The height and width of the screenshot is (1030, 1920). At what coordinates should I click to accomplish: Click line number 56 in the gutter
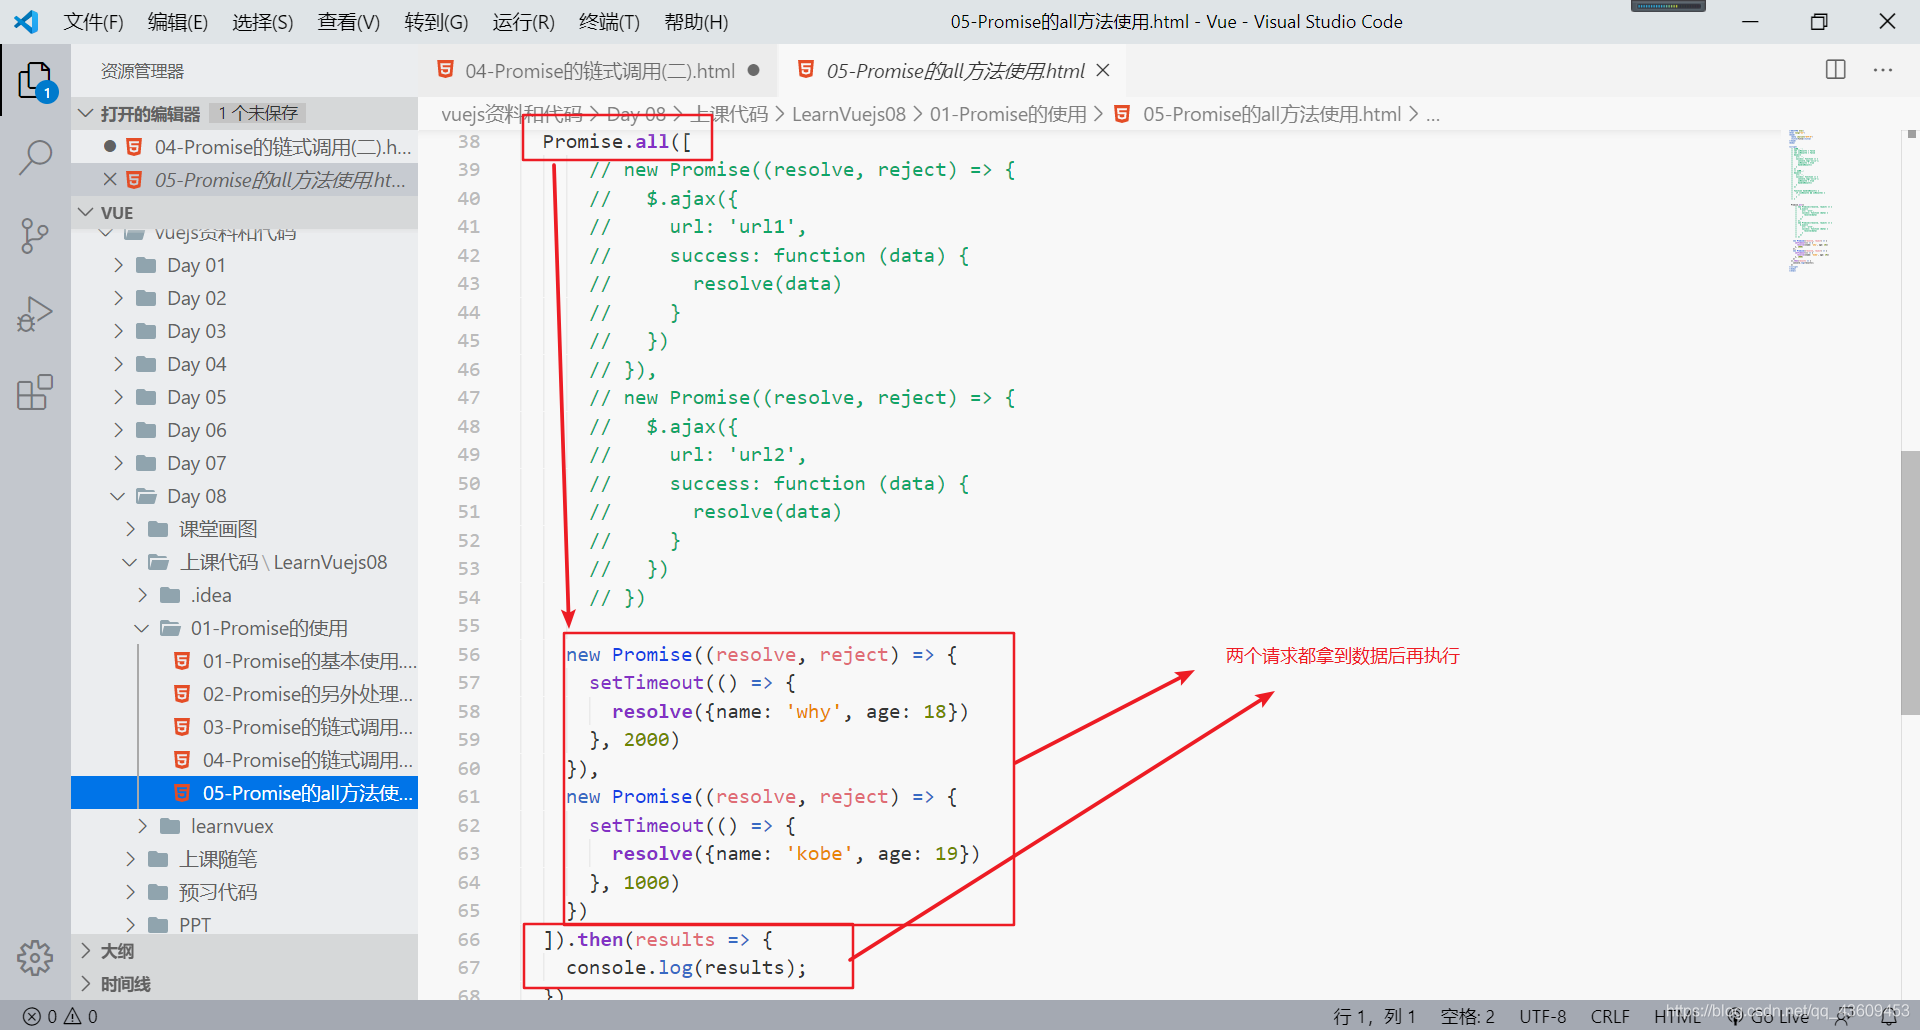coord(469,654)
